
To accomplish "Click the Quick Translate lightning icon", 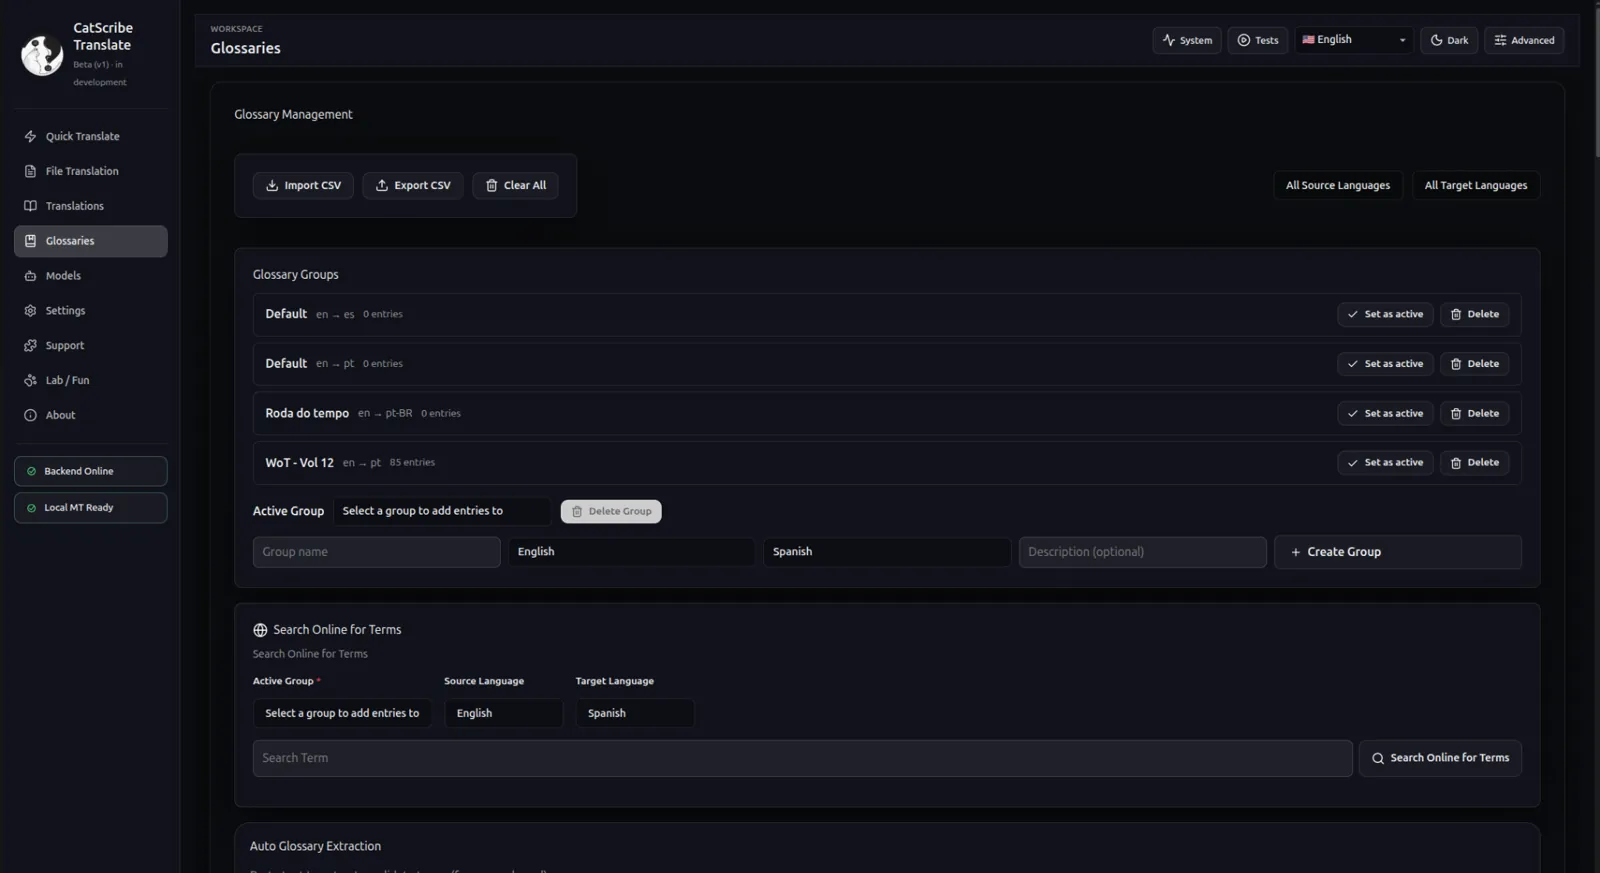I will click(x=30, y=136).
